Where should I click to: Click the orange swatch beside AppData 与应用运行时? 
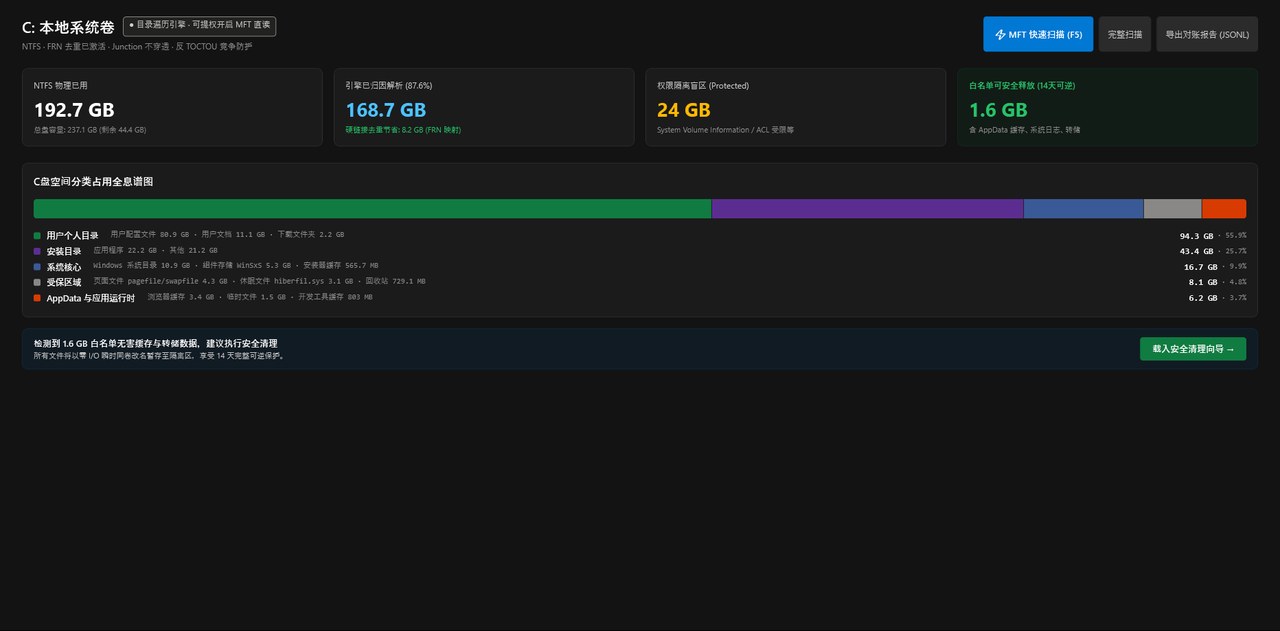(37, 298)
